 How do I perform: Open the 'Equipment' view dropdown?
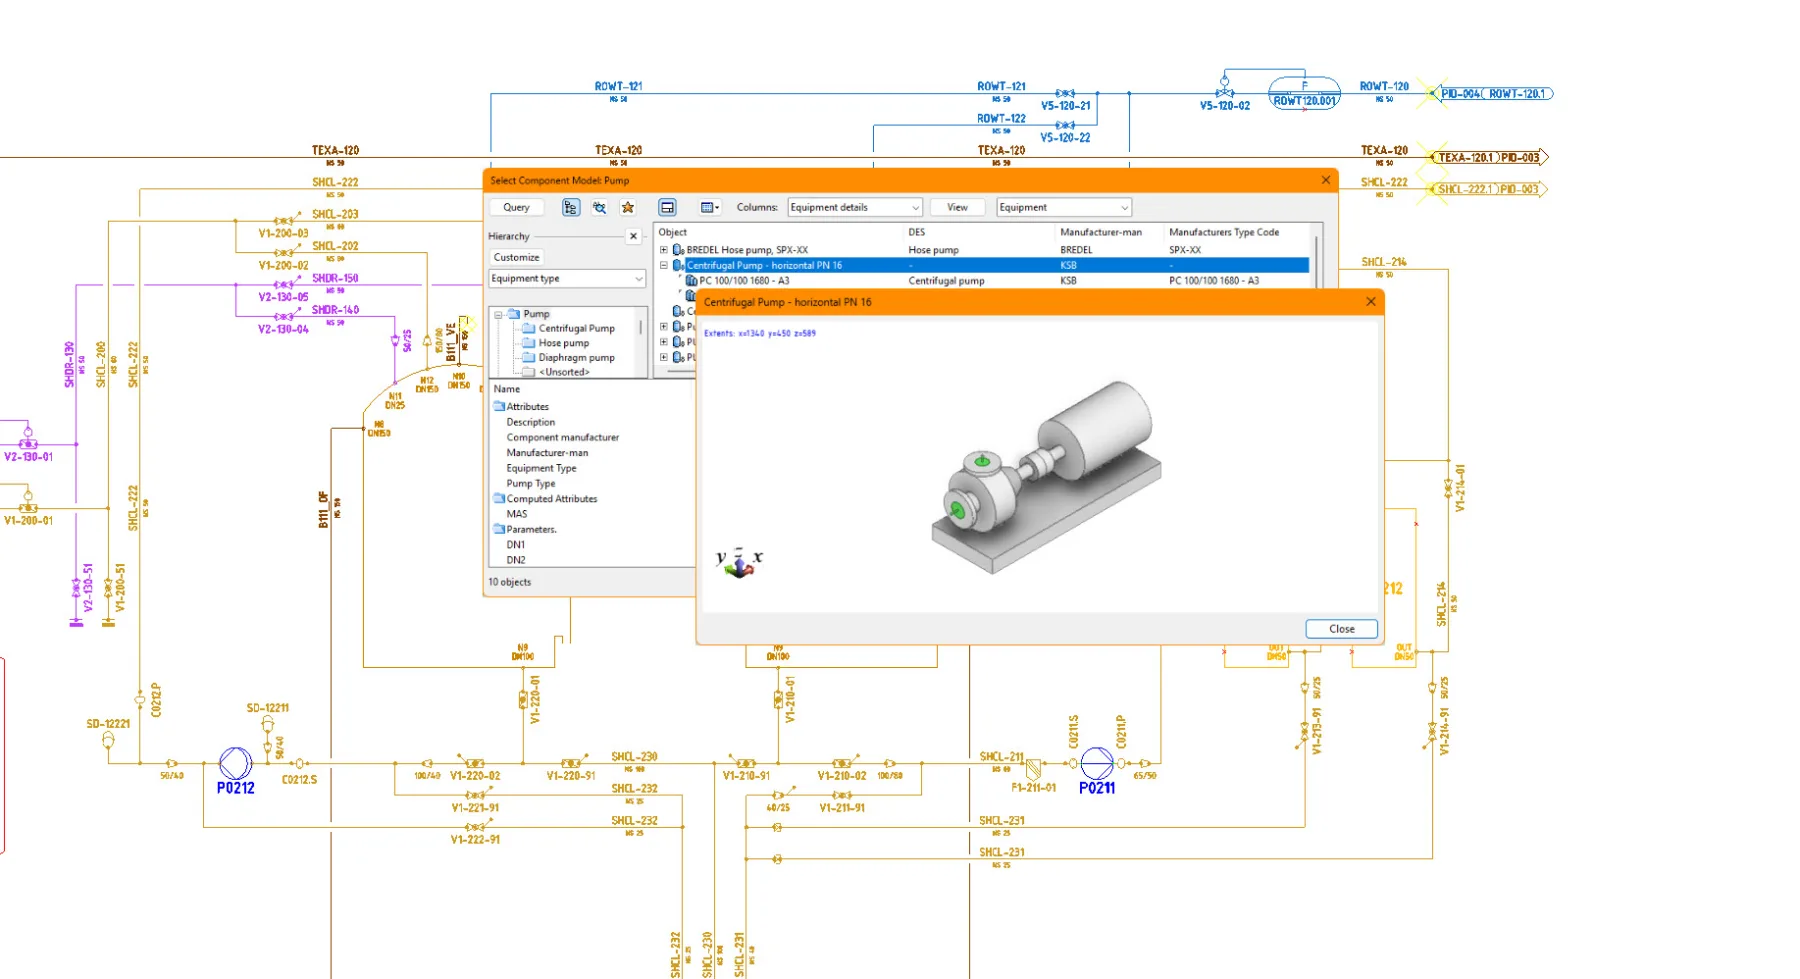click(x=1063, y=207)
